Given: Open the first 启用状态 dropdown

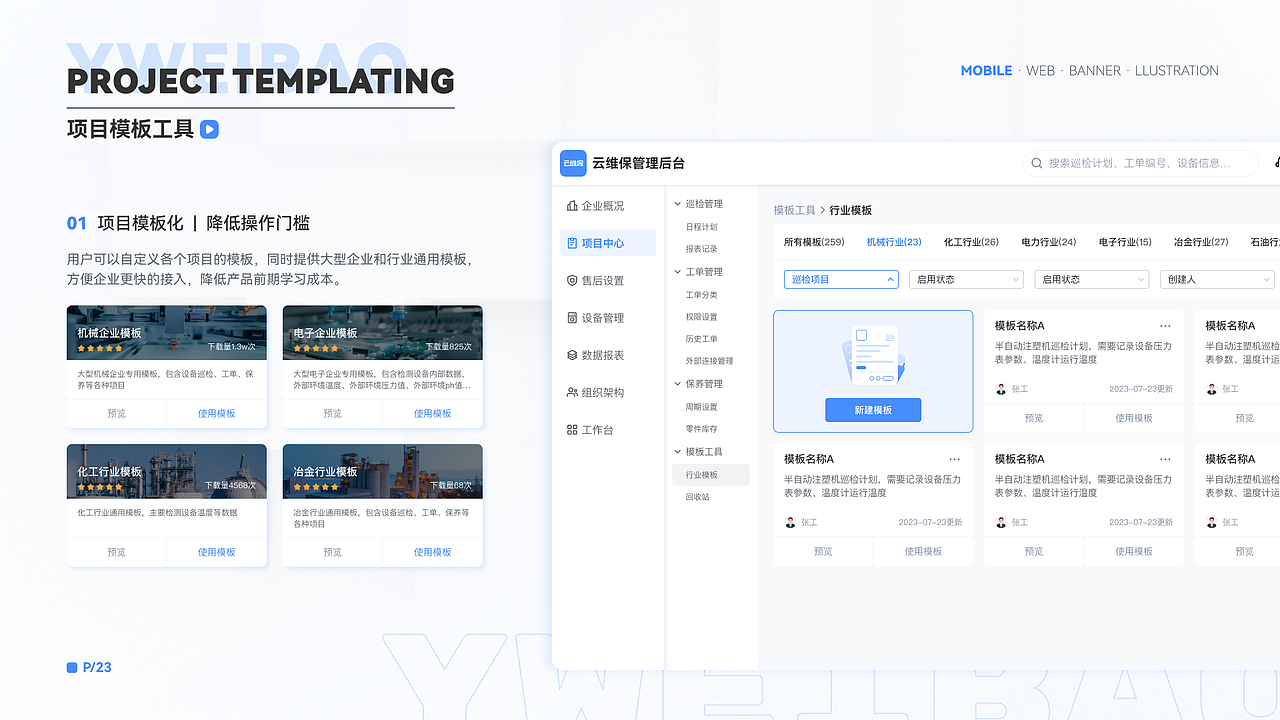Looking at the screenshot, I should (966, 280).
